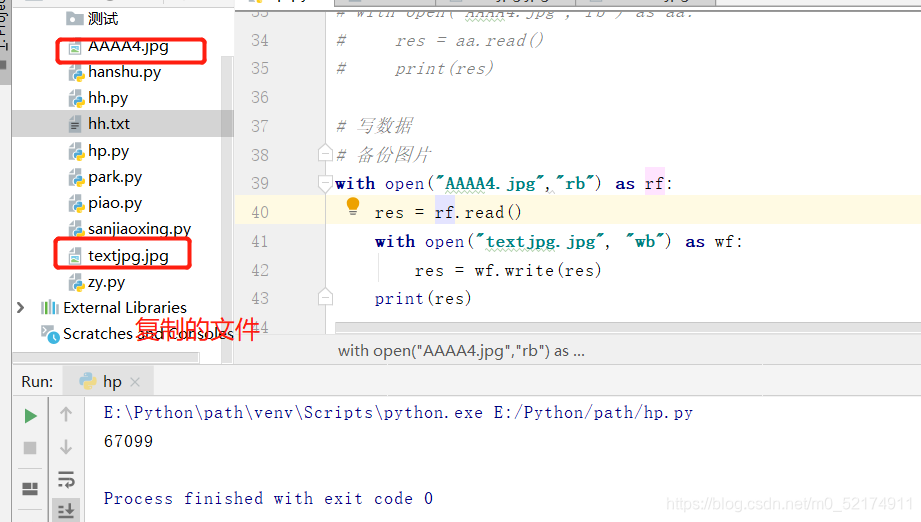Click the '# 写数据' comment on line 37
The height and width of the screenshot is (522, 921).
coord(375,126)
